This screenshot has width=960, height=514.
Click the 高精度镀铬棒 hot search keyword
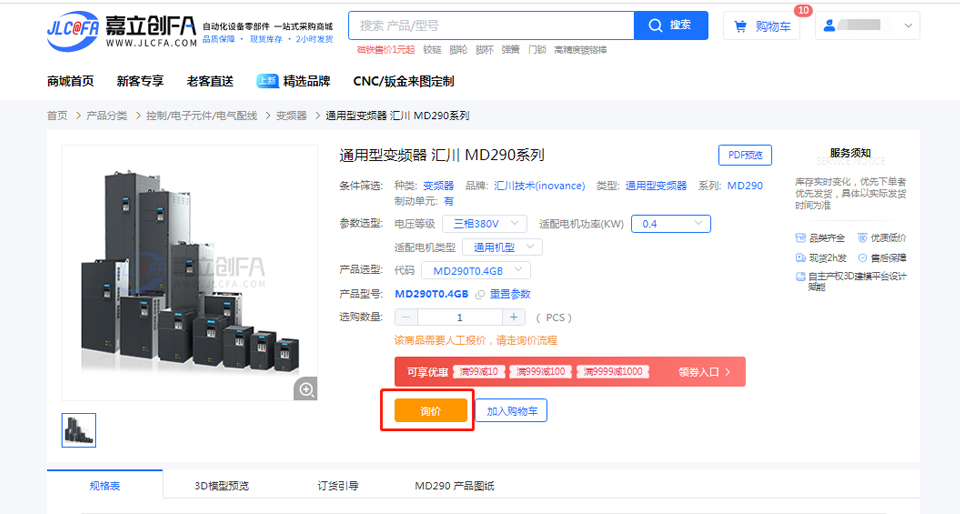580,50
